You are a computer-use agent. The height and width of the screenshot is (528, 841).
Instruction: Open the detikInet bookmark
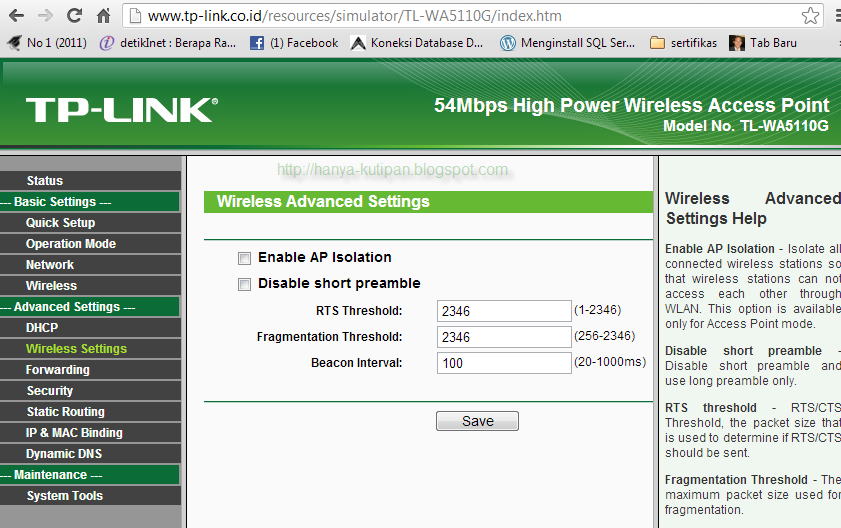168,43
